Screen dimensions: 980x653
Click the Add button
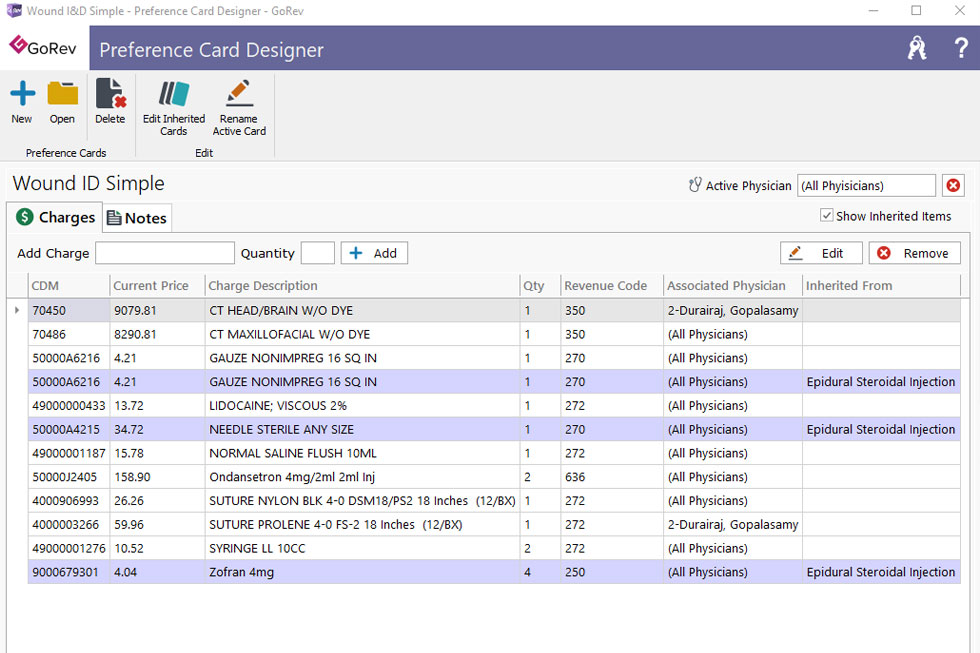click(x=374, y=253)
